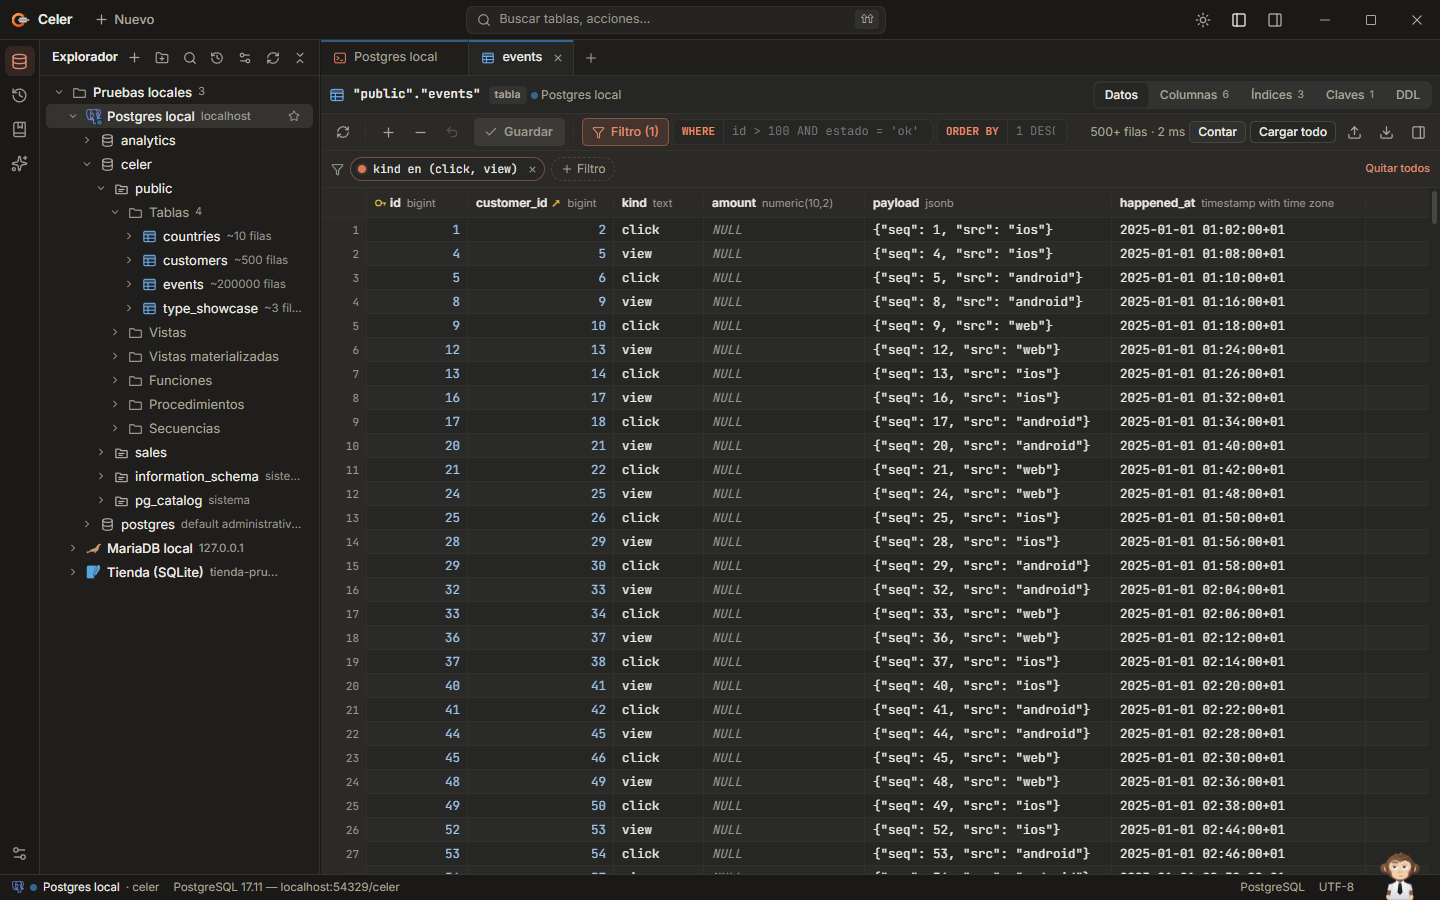1440x900 pixels.
Task: Open the Índices tab
Action: pyautogui.click(x=1277, y=95)
